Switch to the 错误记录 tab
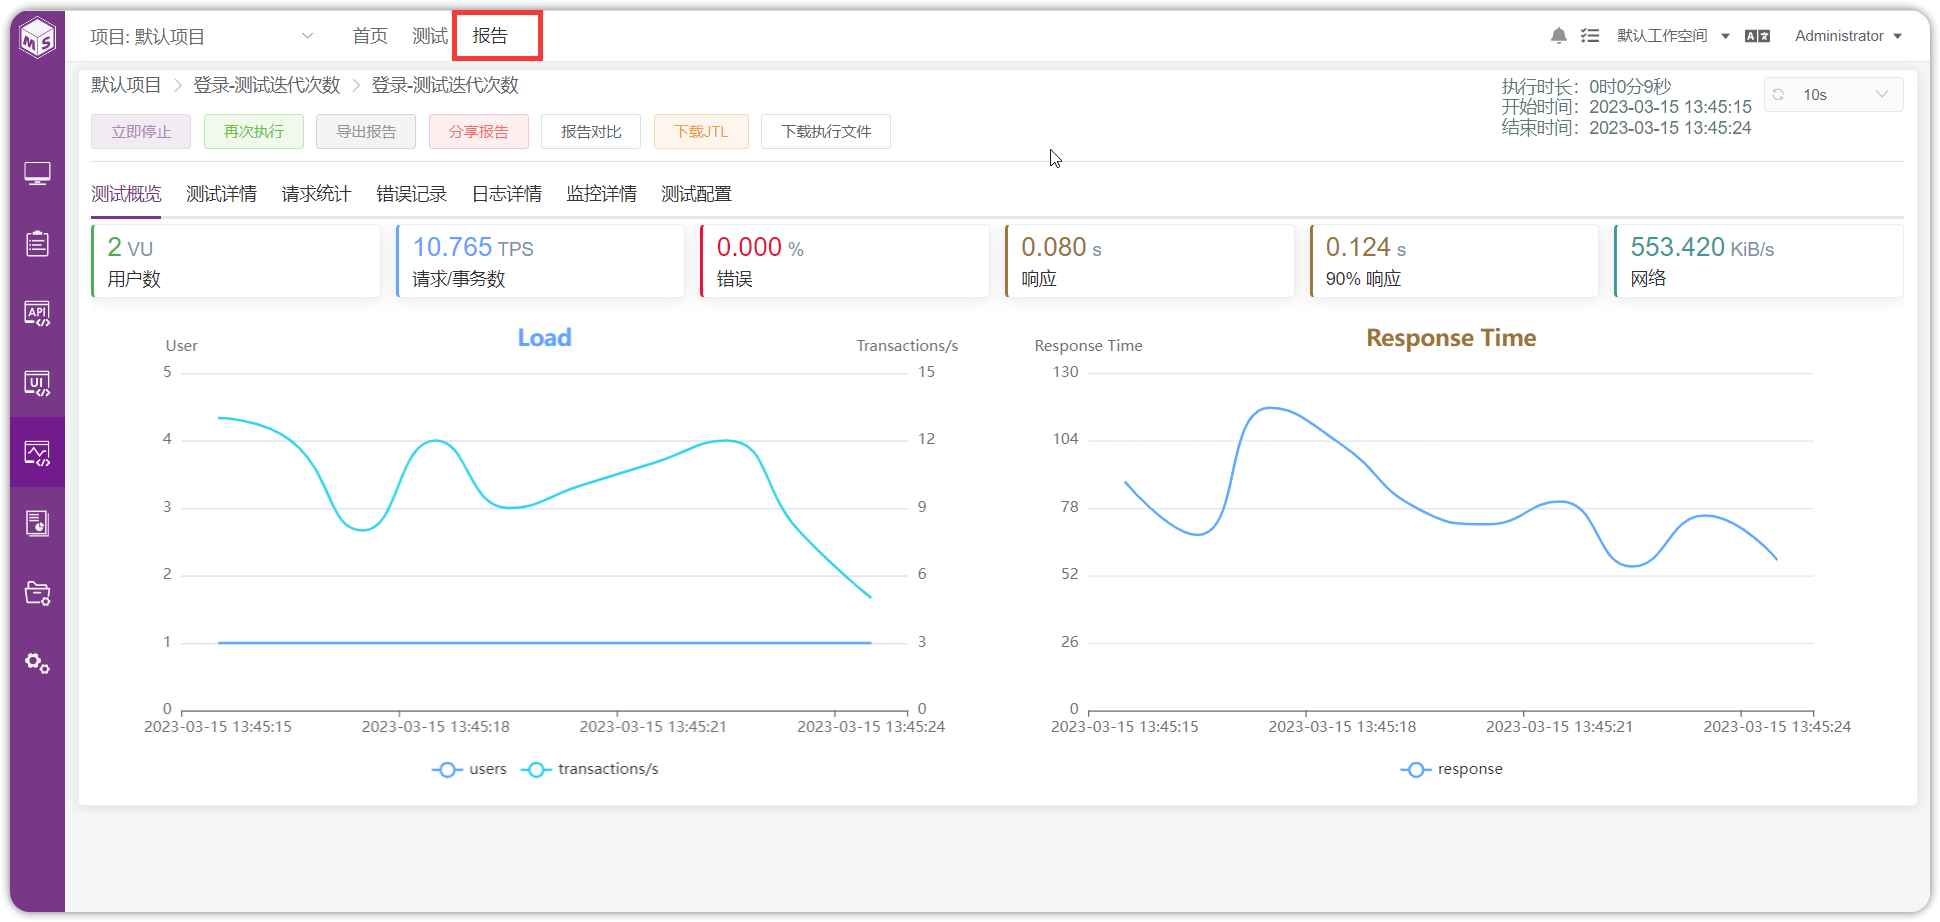Viewport: 1940px width, 922px height. (x=411, y=194)
